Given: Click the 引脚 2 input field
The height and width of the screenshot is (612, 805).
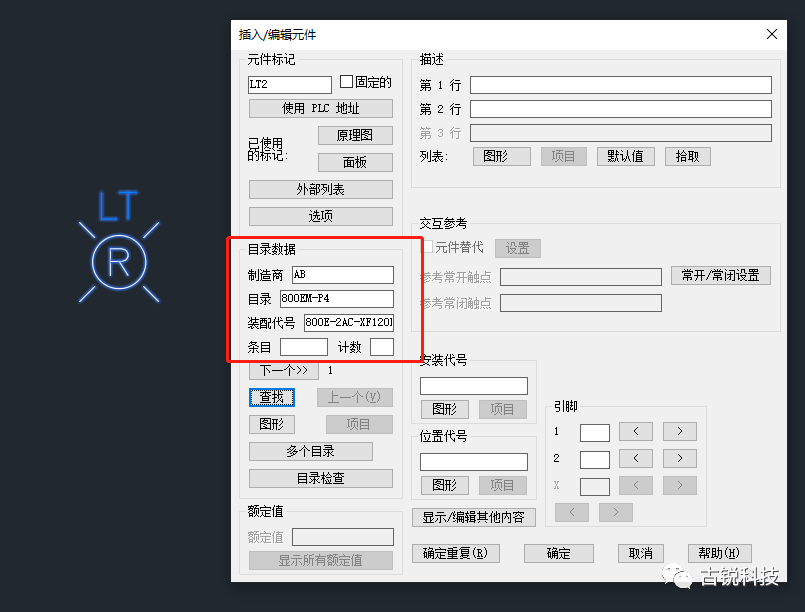Looking at the screenshot, I should click(x=595, y=460).
